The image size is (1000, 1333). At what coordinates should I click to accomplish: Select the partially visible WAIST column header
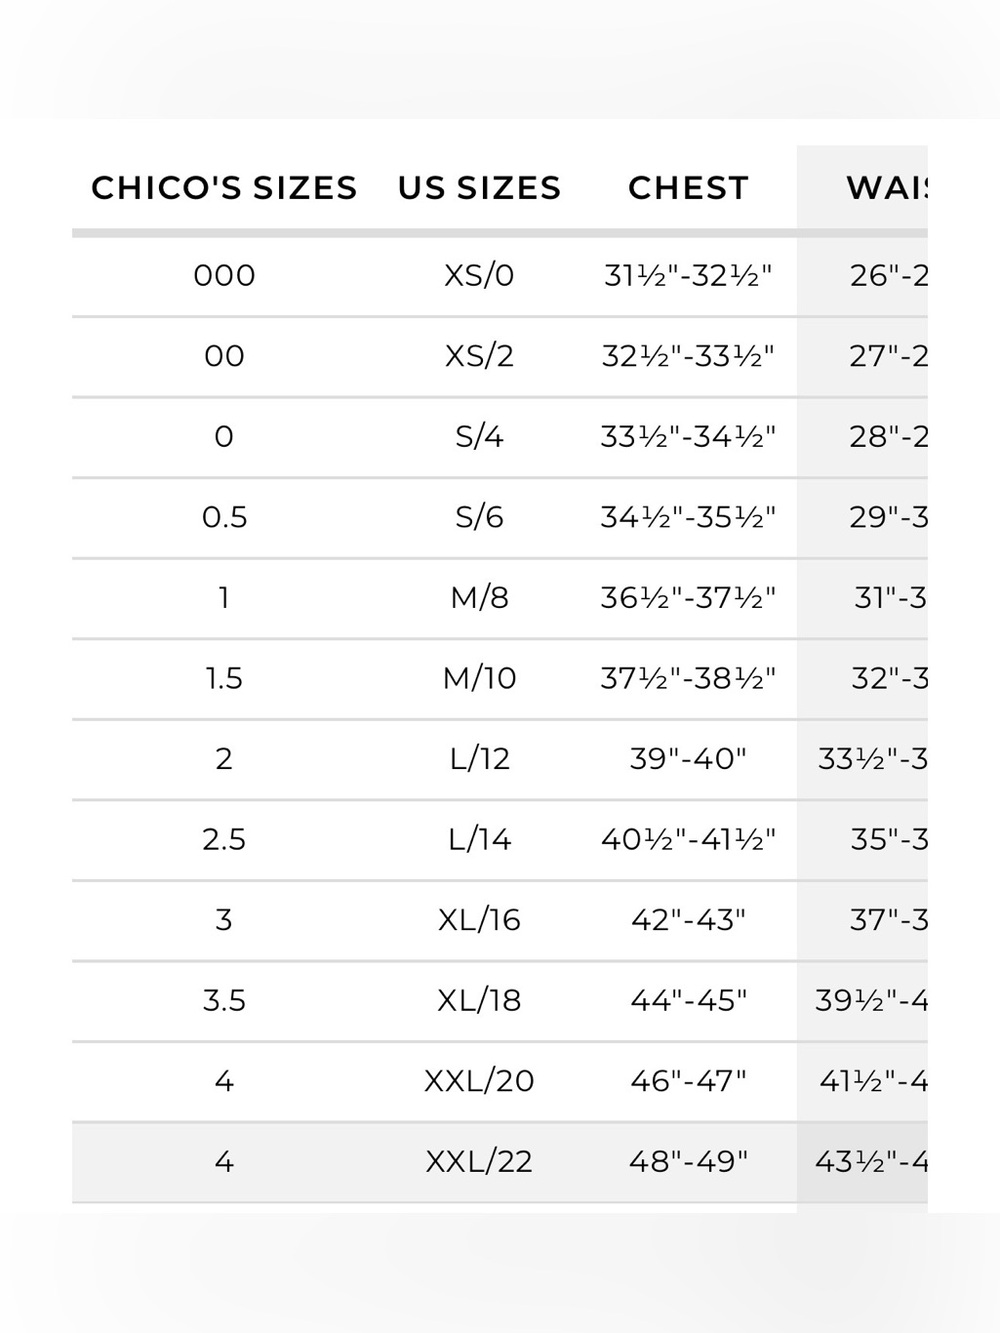tap(887, 188)
